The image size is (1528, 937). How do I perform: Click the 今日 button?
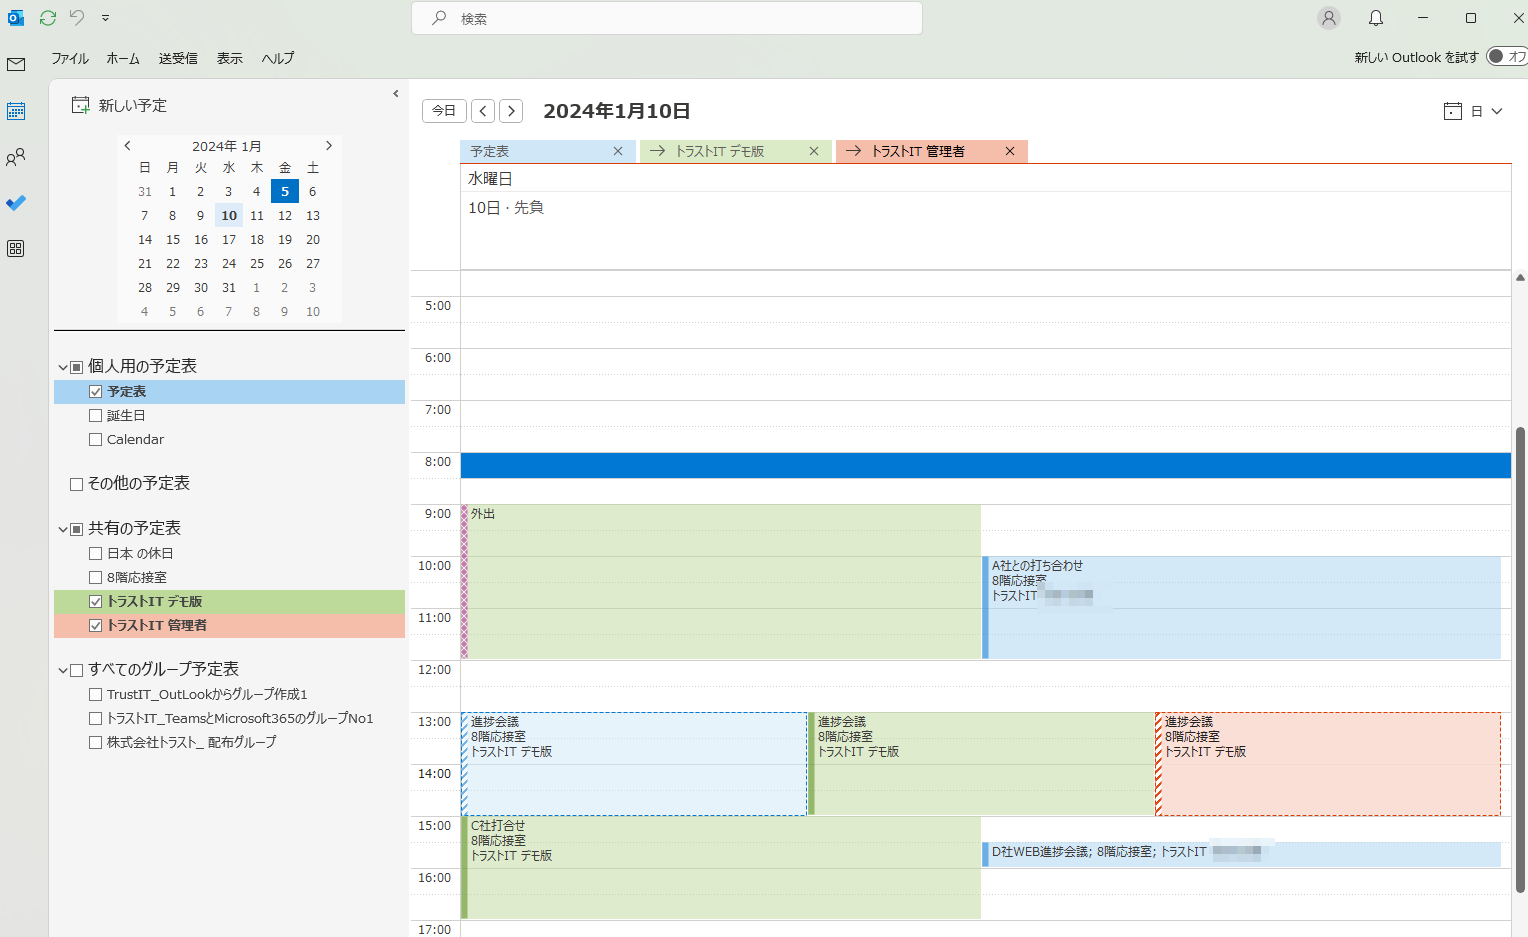(444, 111)
